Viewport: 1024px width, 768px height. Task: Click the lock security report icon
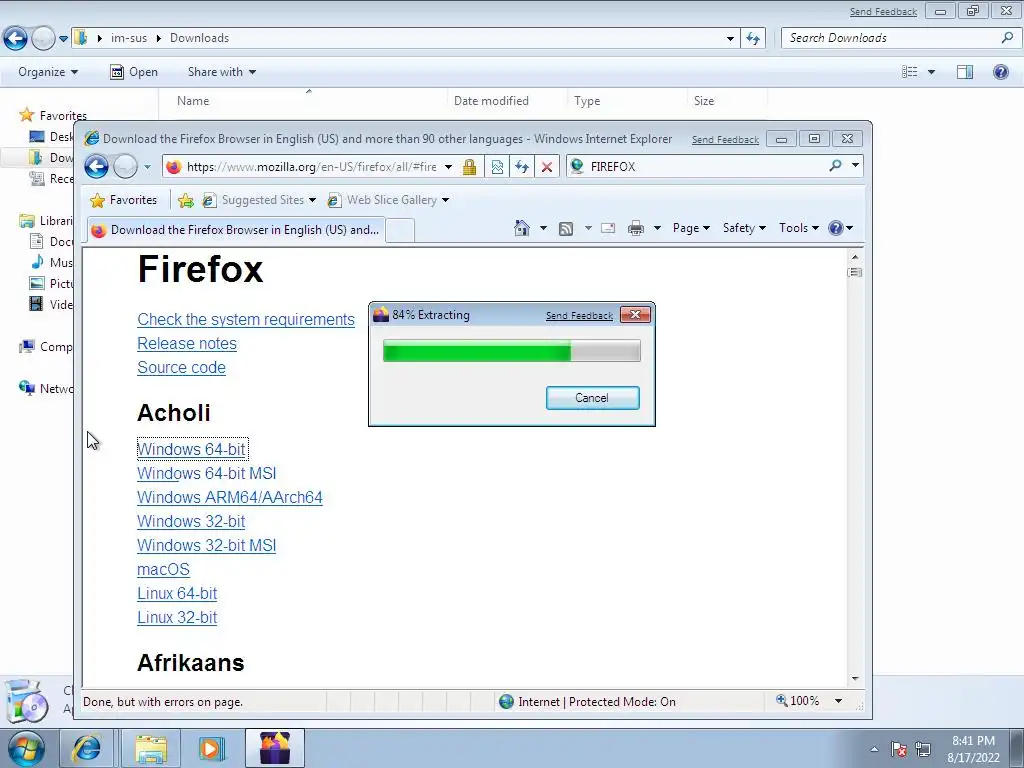tap(469, 167)
